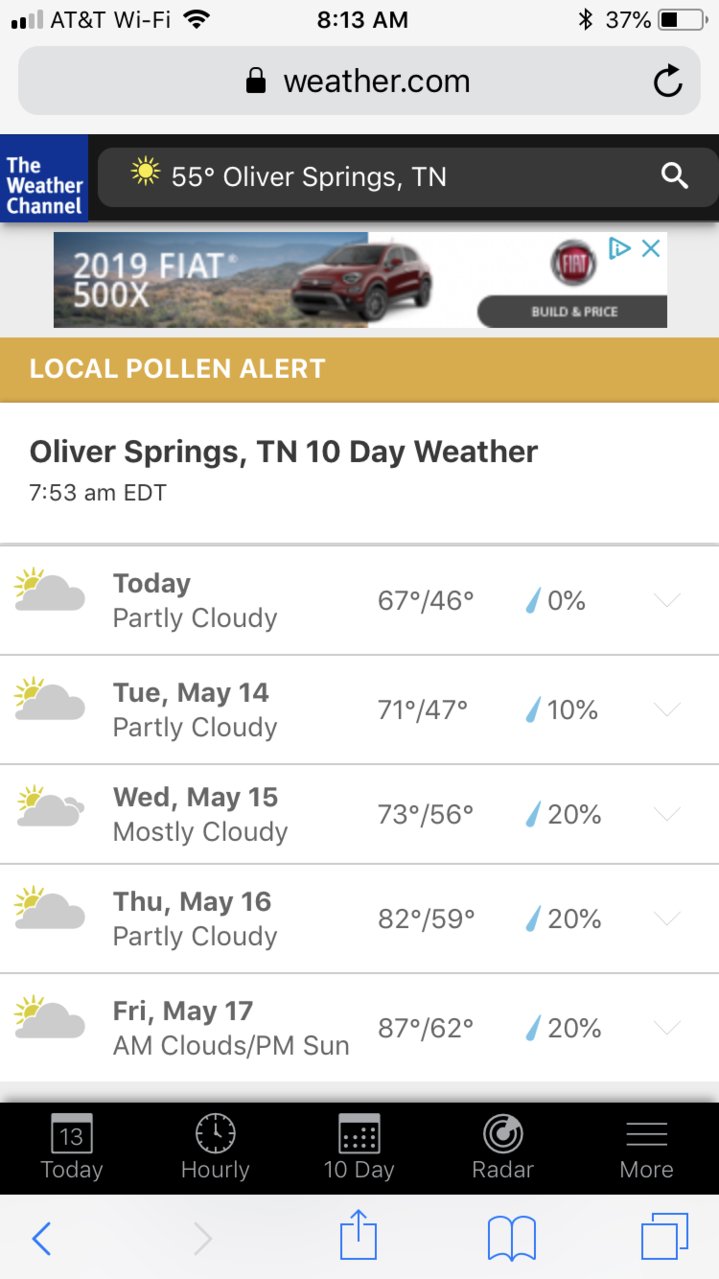The width and height of the screenshot is (719, 1279).
Task: Open Safari share sheet icon
Action: (358, 1237)
